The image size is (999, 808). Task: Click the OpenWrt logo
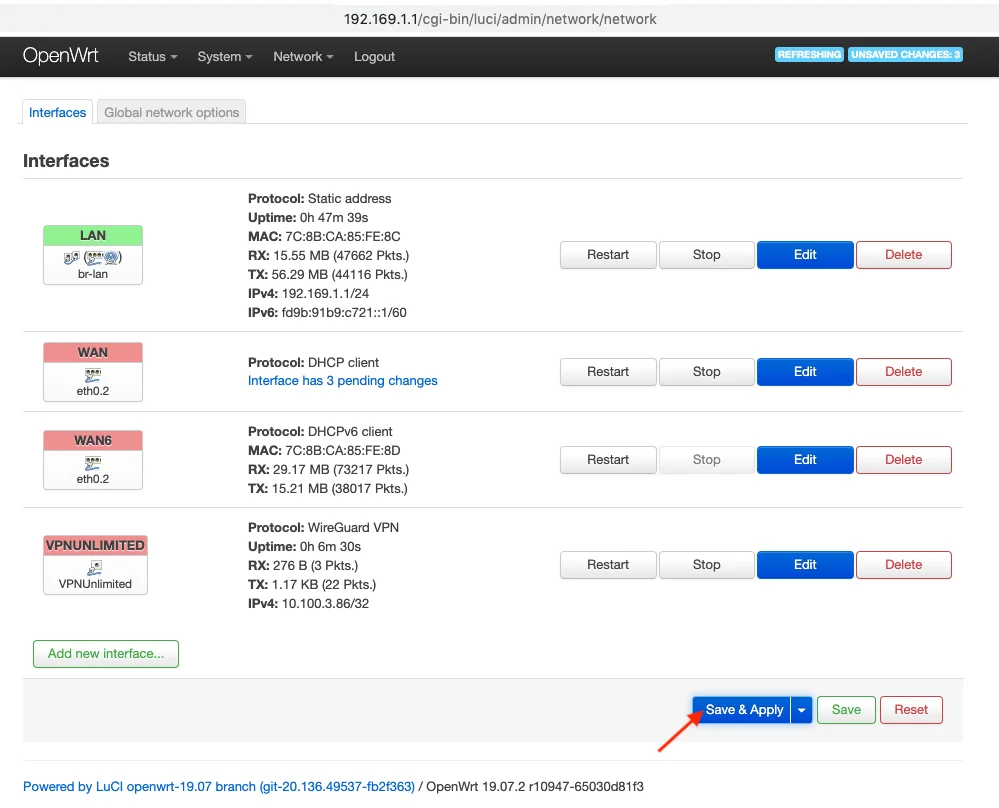point(61,56)
